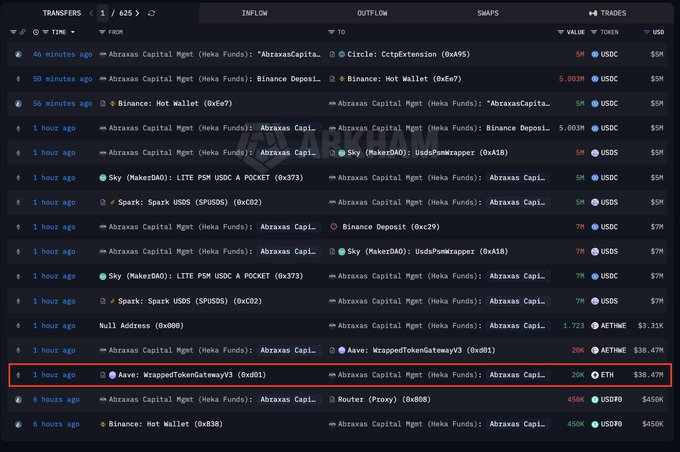Toggle the TIME column sort caret

tap(72, 32)
